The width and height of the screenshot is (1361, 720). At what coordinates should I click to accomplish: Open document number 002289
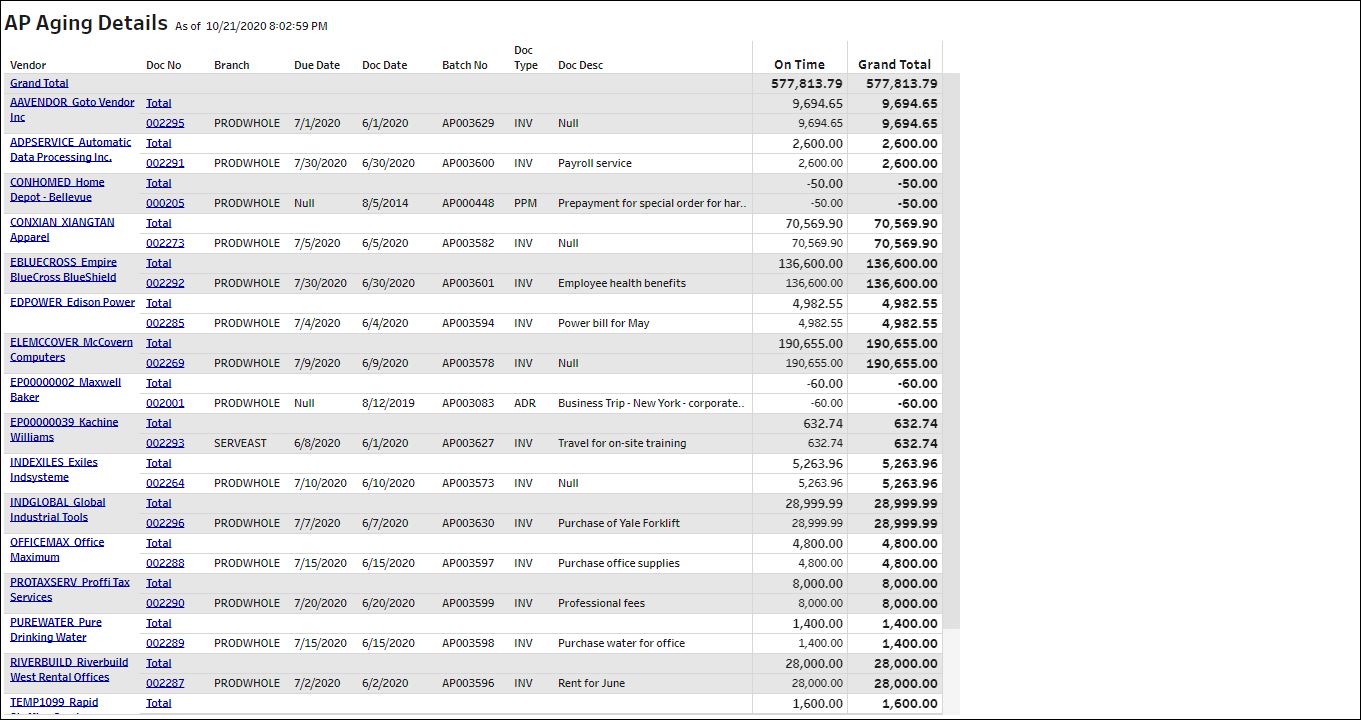coord(165,643)
